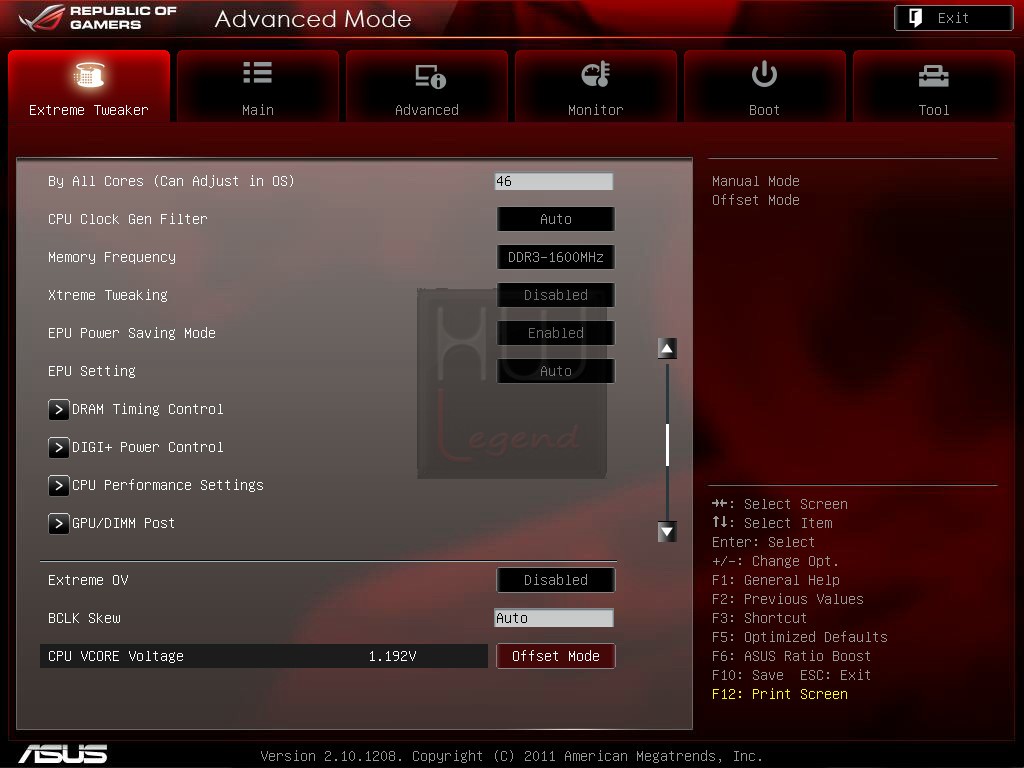Click the F6: ASUS Ratio Boost hint
This screenshot has height=768, width=1024.
792,656
